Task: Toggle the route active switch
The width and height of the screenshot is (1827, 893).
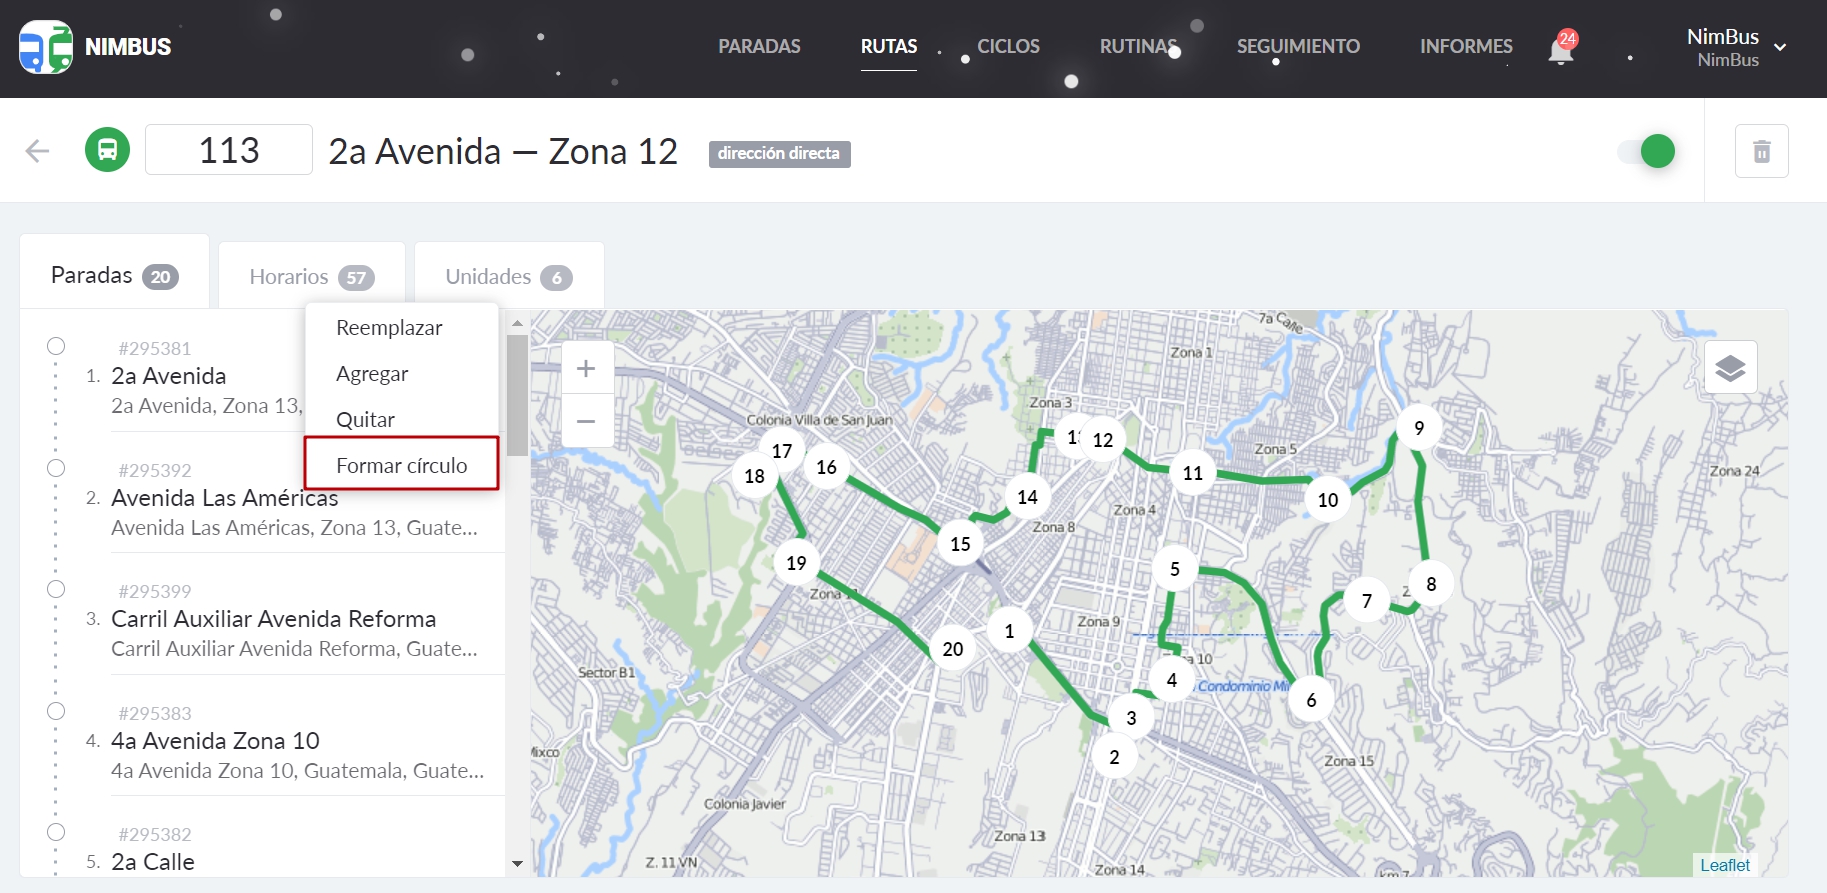Action: (x=1647, y=151)
